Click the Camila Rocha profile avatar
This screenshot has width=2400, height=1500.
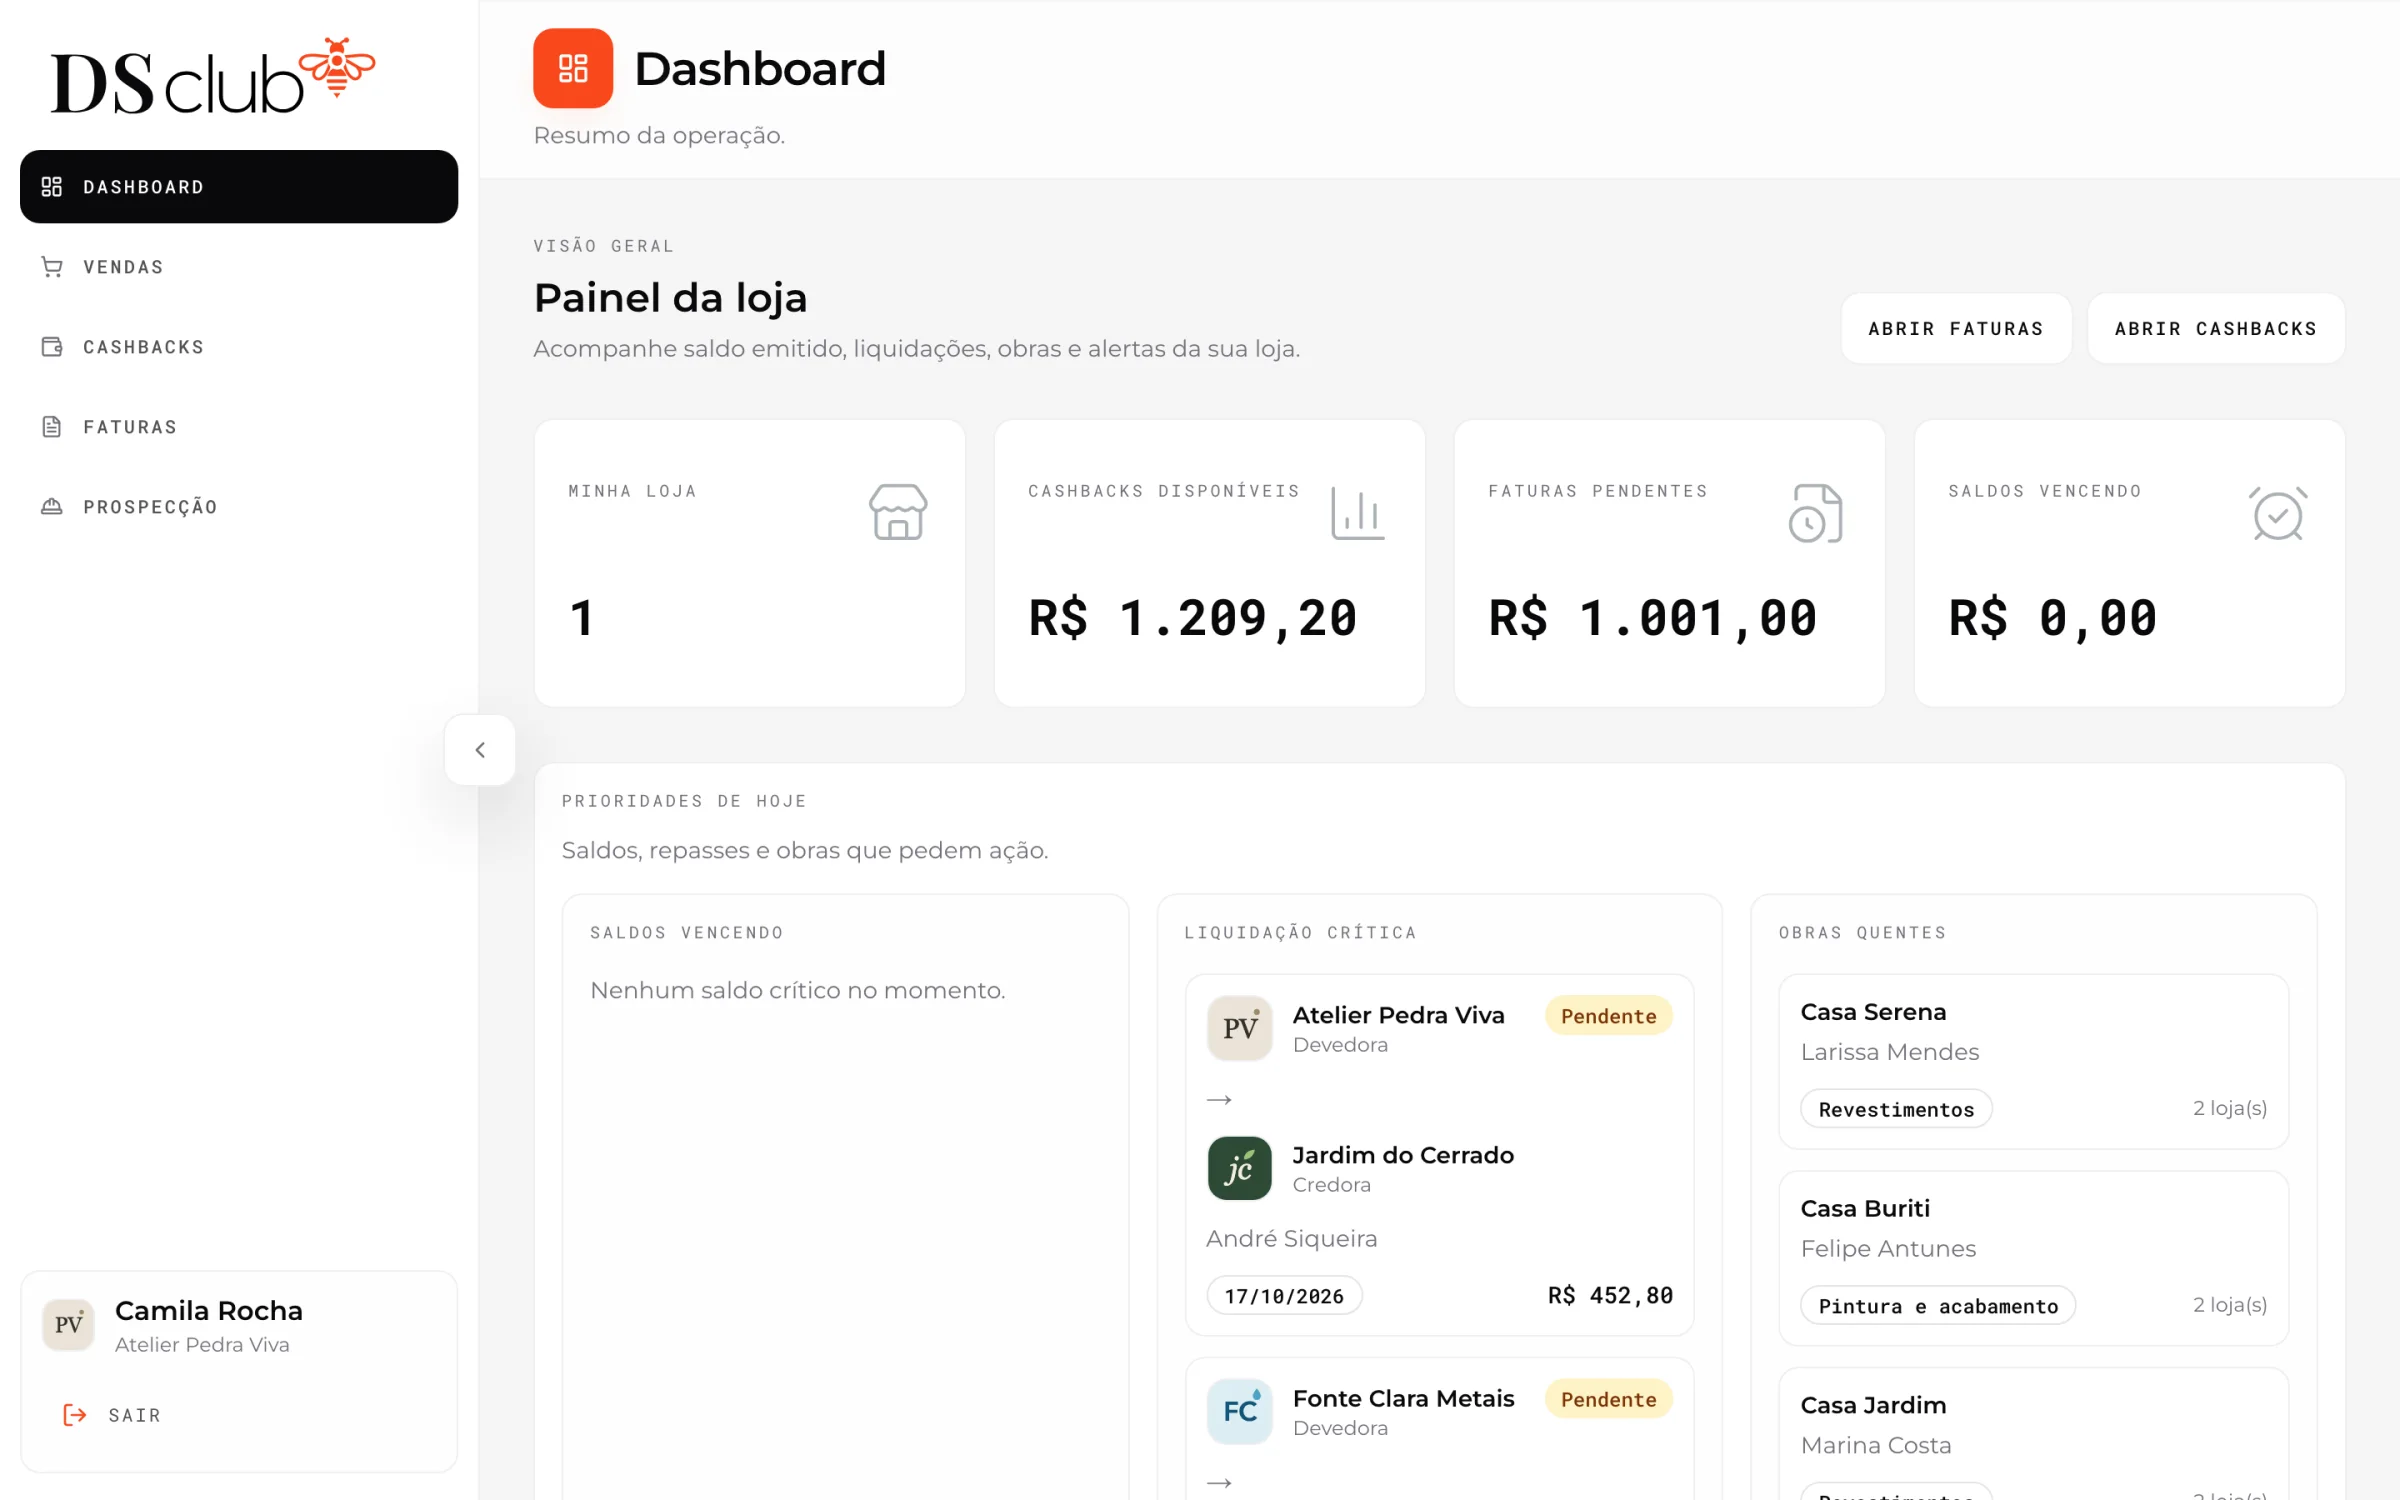pyautogui.click(x=68, y=1325)
